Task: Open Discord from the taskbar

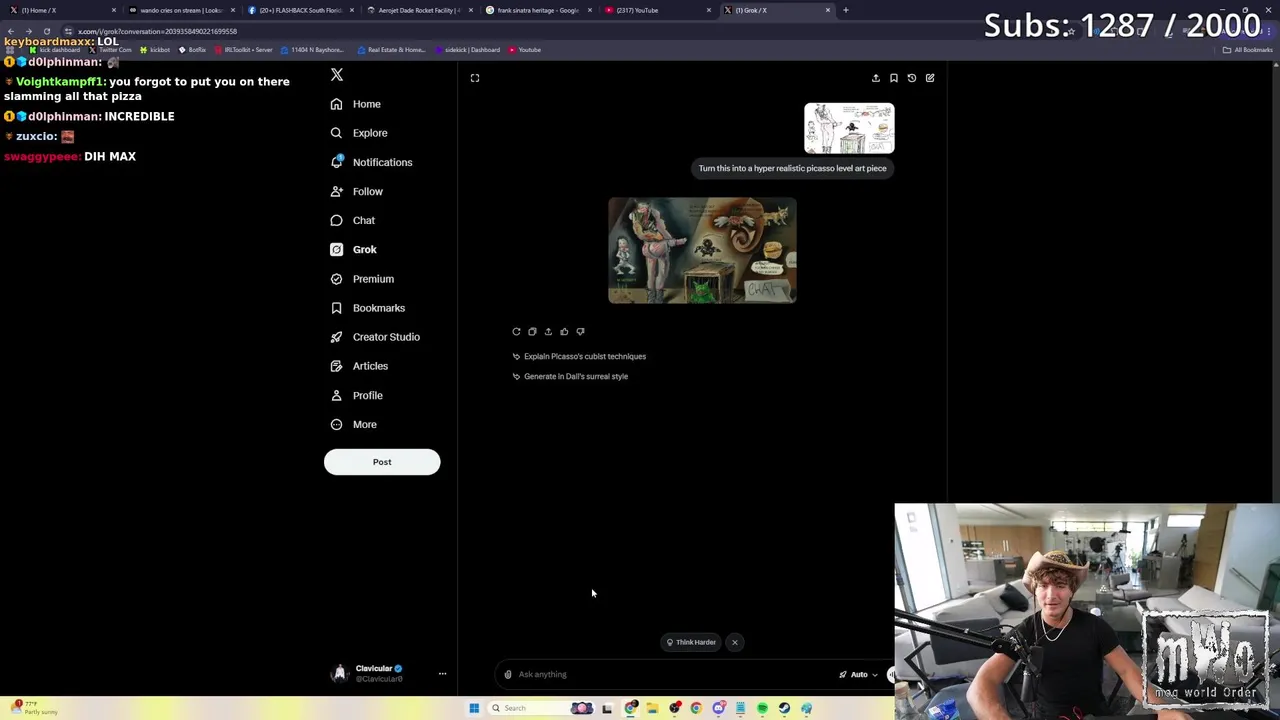Action: (x=719, y=708)
